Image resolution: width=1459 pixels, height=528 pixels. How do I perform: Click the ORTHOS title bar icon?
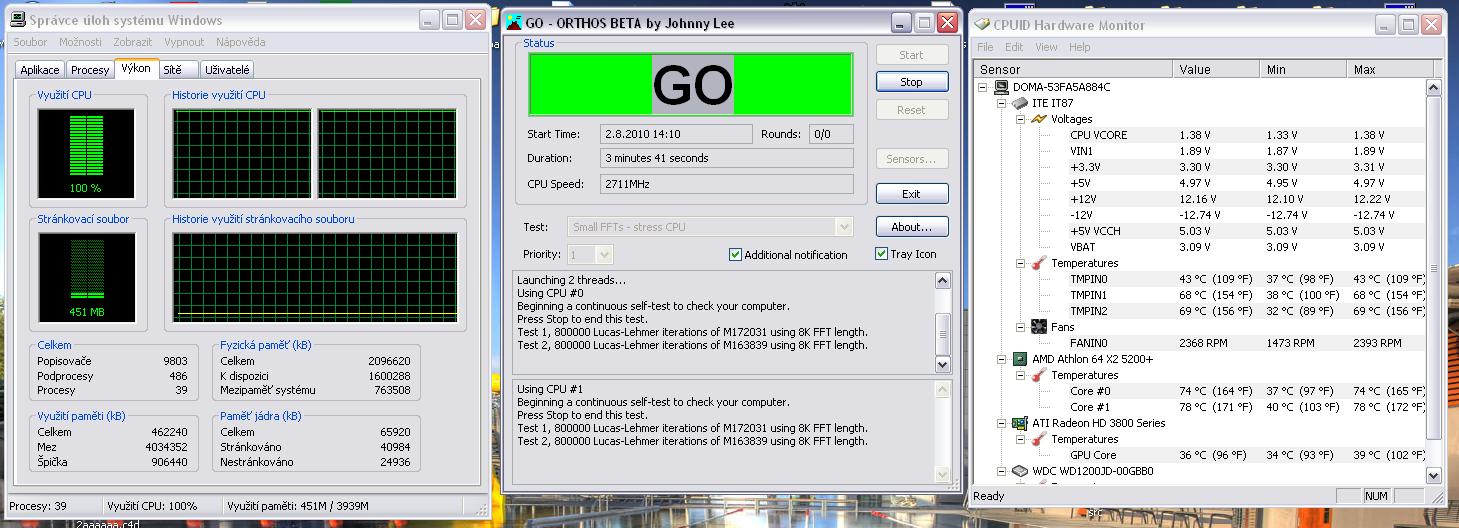tap(513, 23)
